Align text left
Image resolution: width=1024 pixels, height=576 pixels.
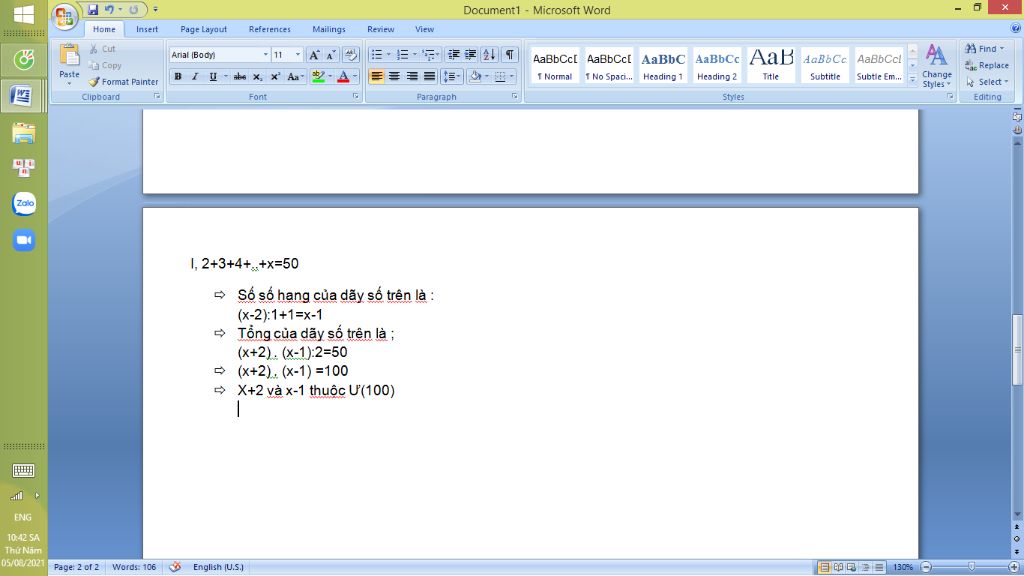coord(377,76)
